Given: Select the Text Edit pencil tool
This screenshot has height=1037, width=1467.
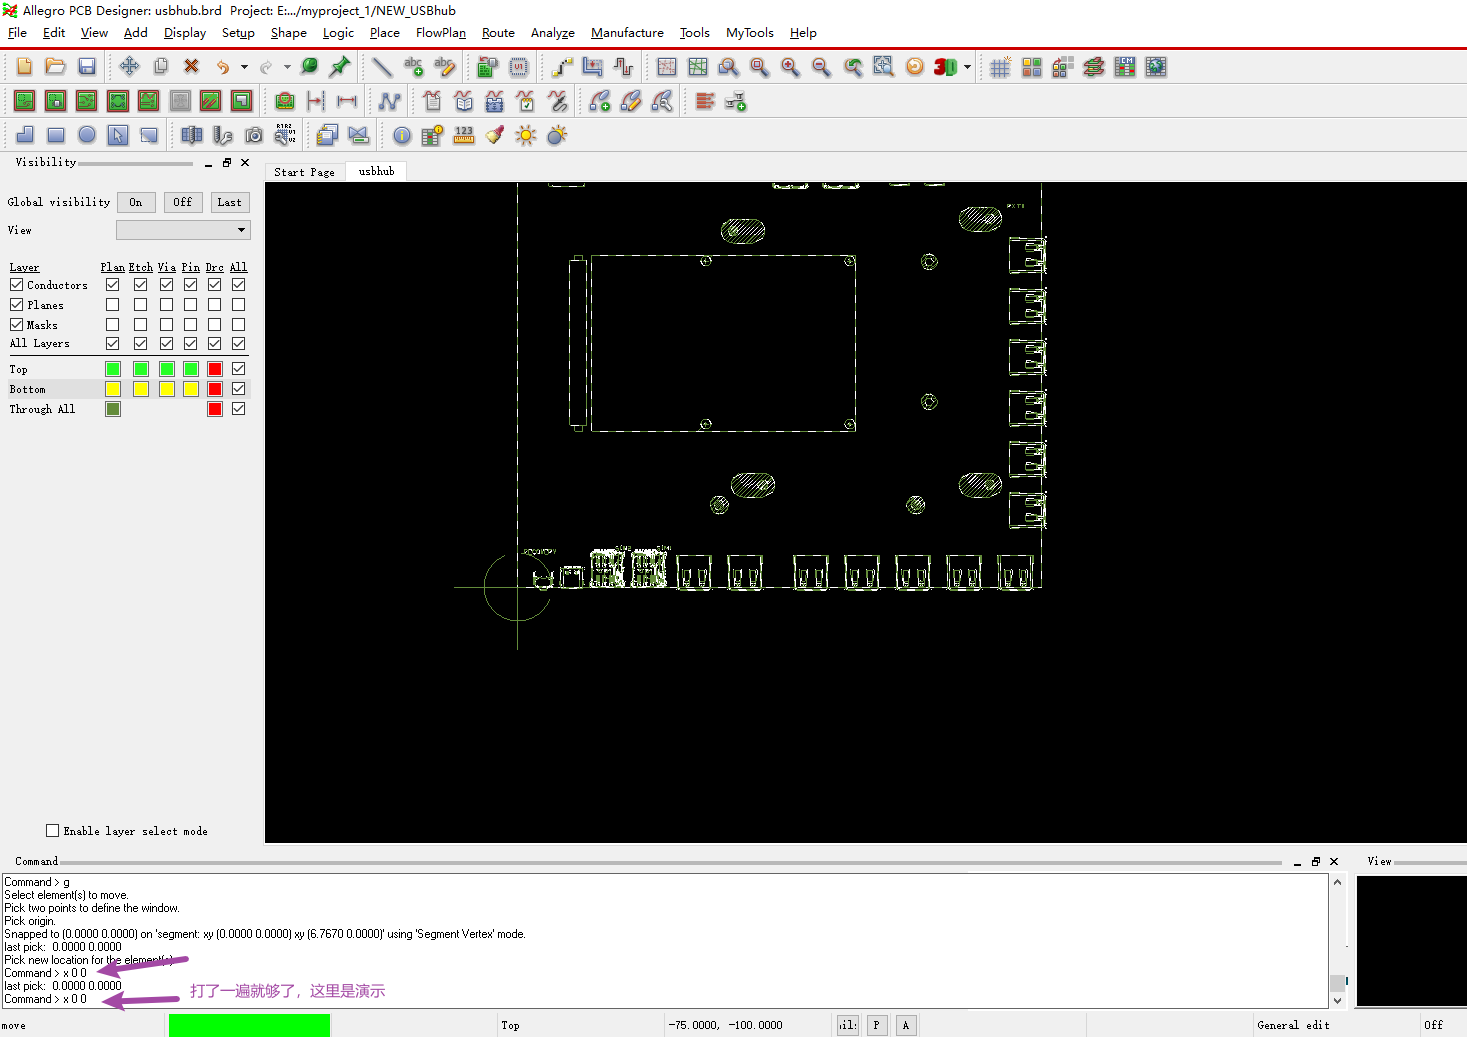Looking at the screenshot, I should point(445,67).
